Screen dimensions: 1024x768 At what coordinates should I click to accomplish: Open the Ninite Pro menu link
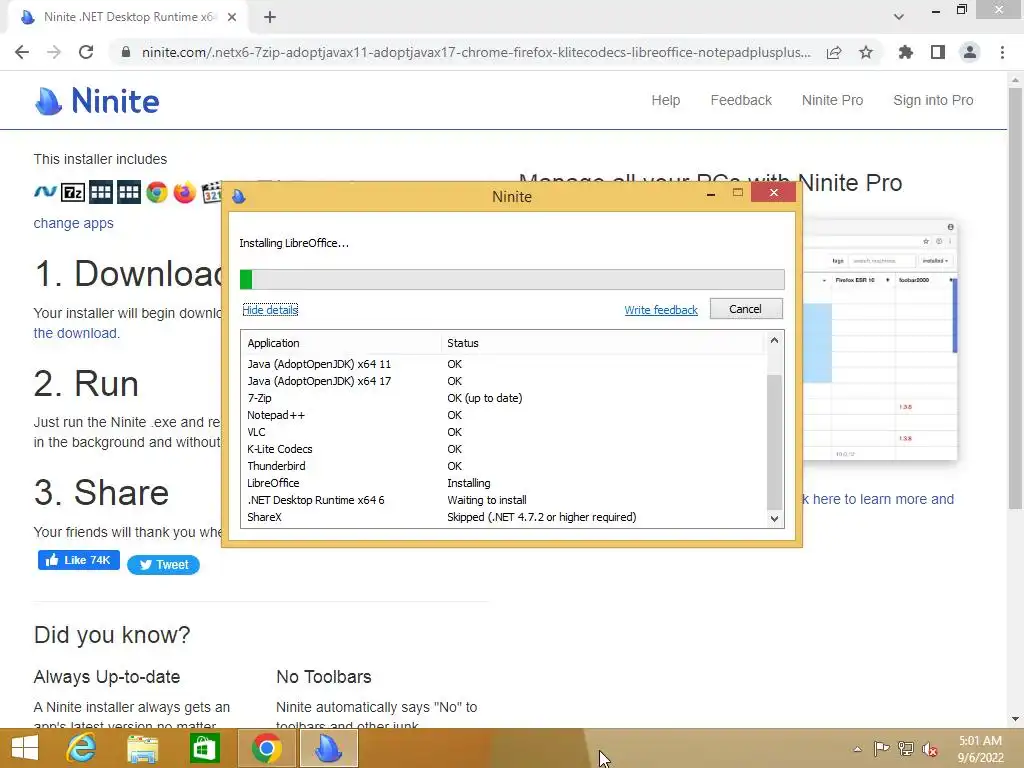pyautogui.click(x=833, y=101)
